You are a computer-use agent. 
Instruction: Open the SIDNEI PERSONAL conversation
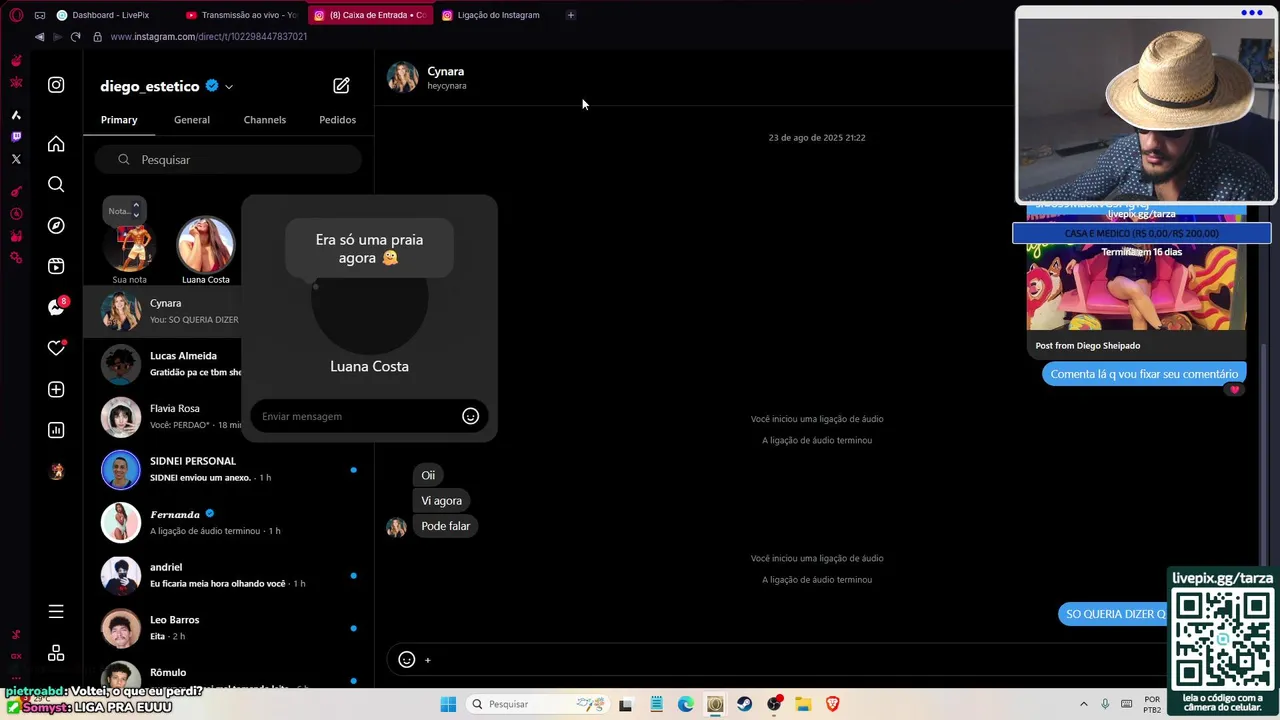[228, 470]
